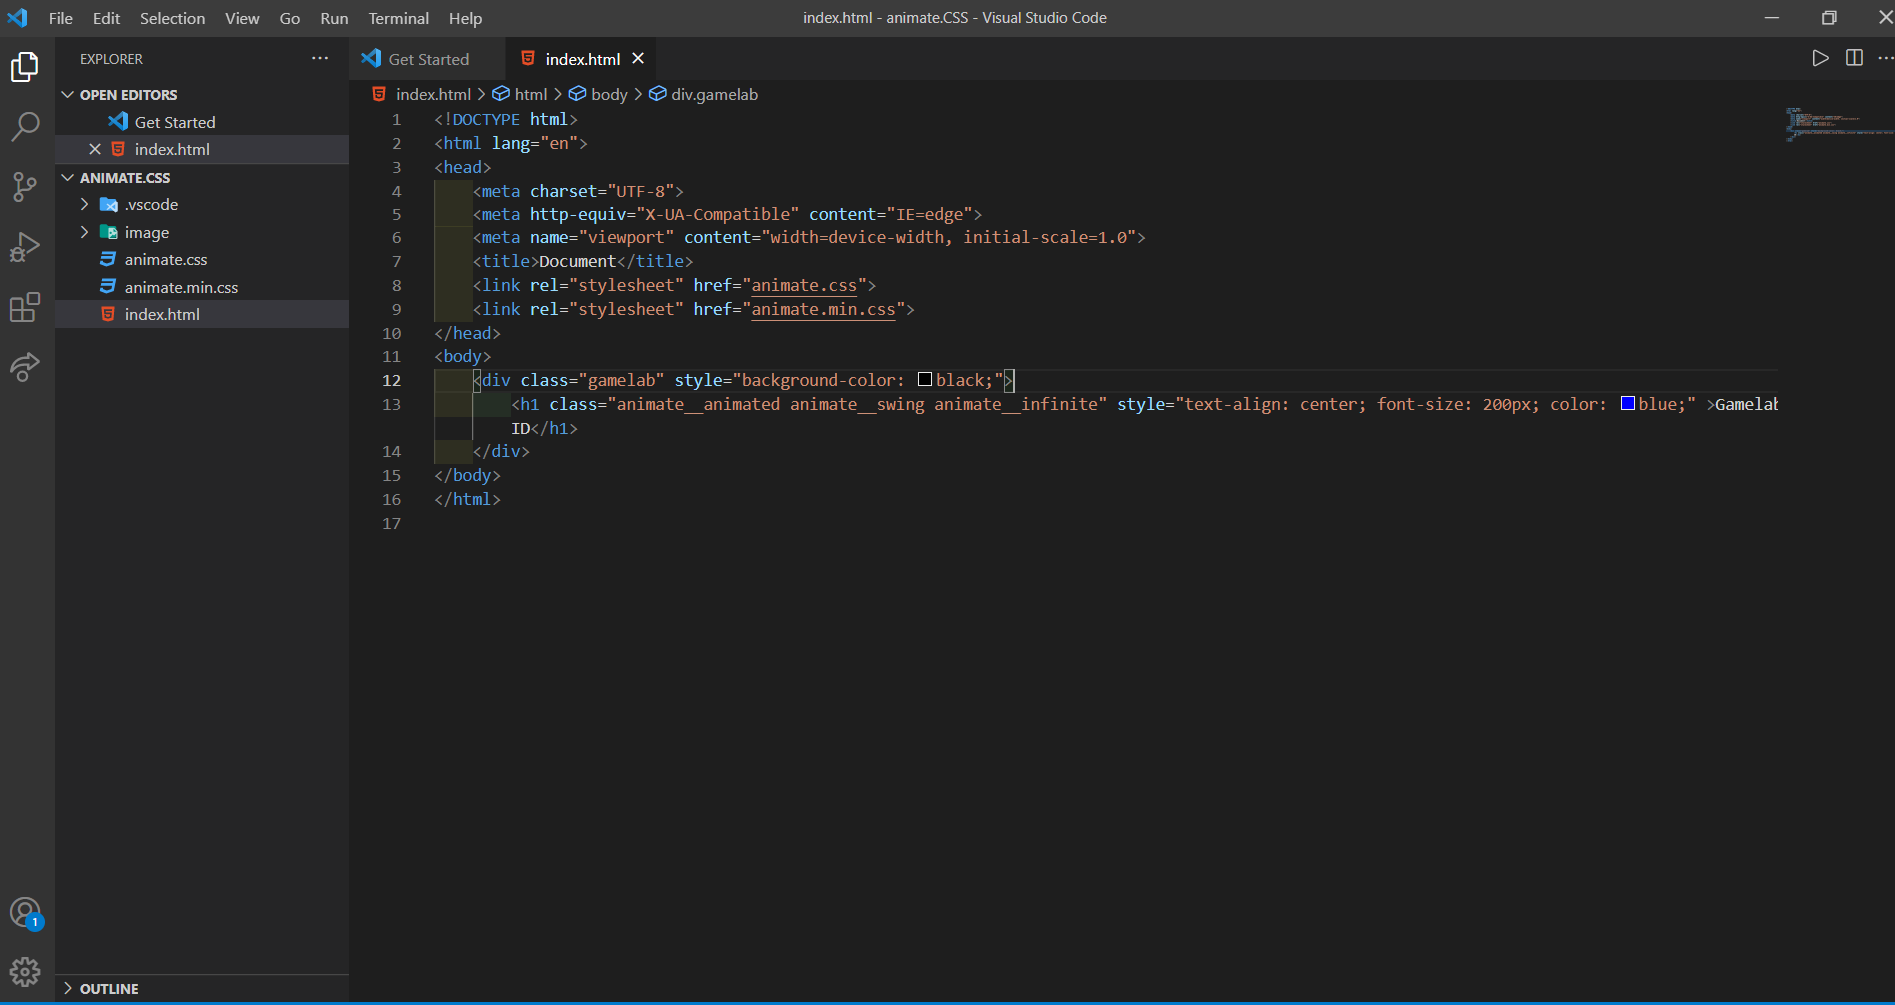Click the VS Code logo in title bar
Screen dimensions: 1895x1005
click(x=18, y=18)
